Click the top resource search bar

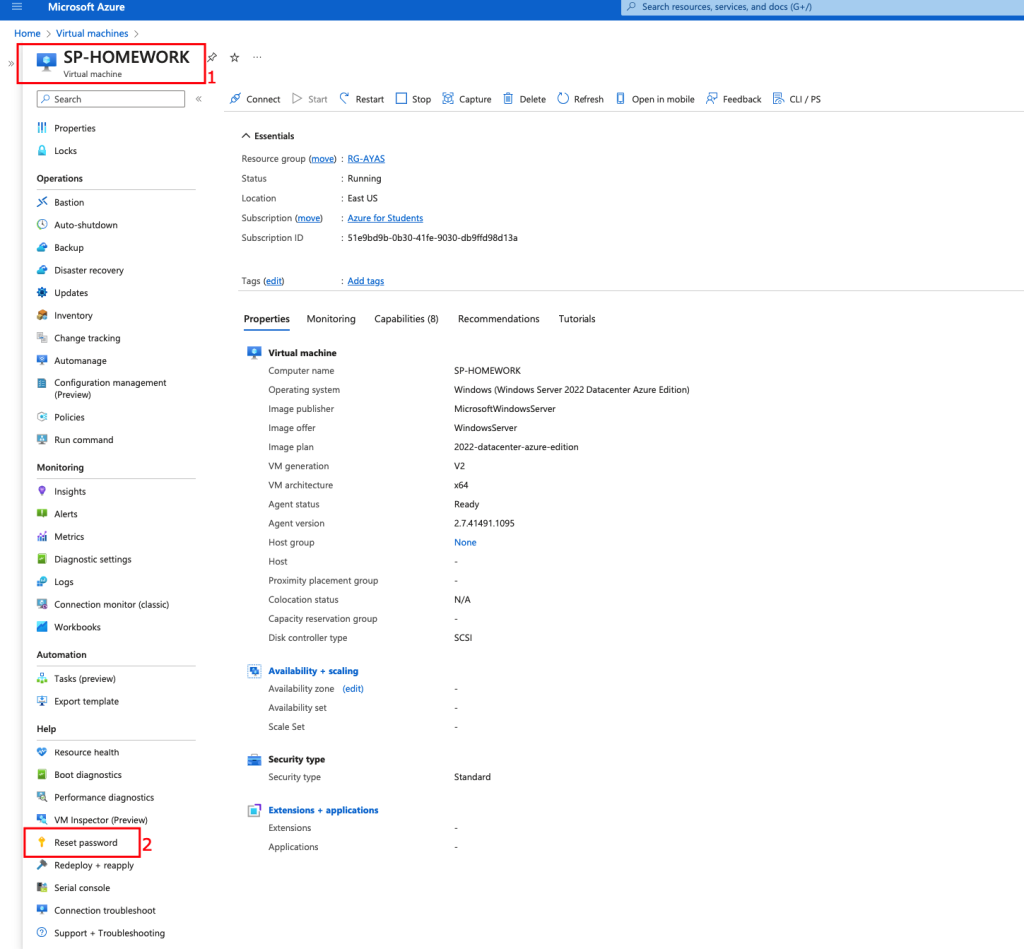(x=820, y=7)
